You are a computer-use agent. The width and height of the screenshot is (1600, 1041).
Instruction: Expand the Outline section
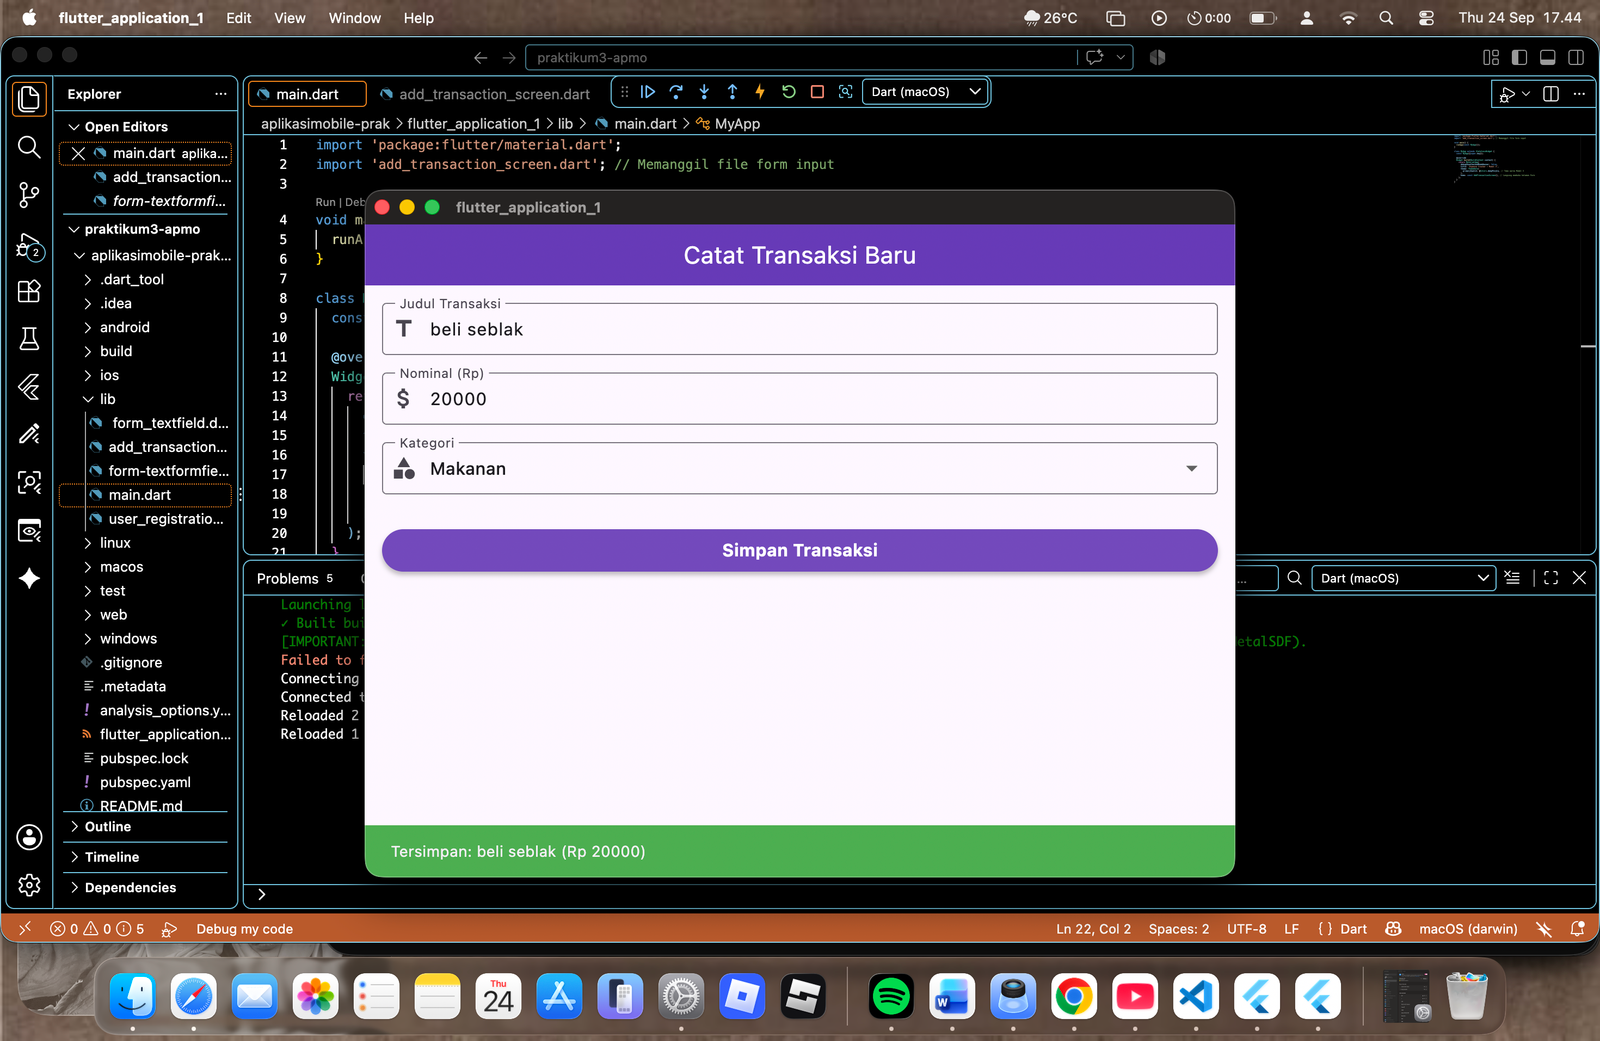point(107,827)
